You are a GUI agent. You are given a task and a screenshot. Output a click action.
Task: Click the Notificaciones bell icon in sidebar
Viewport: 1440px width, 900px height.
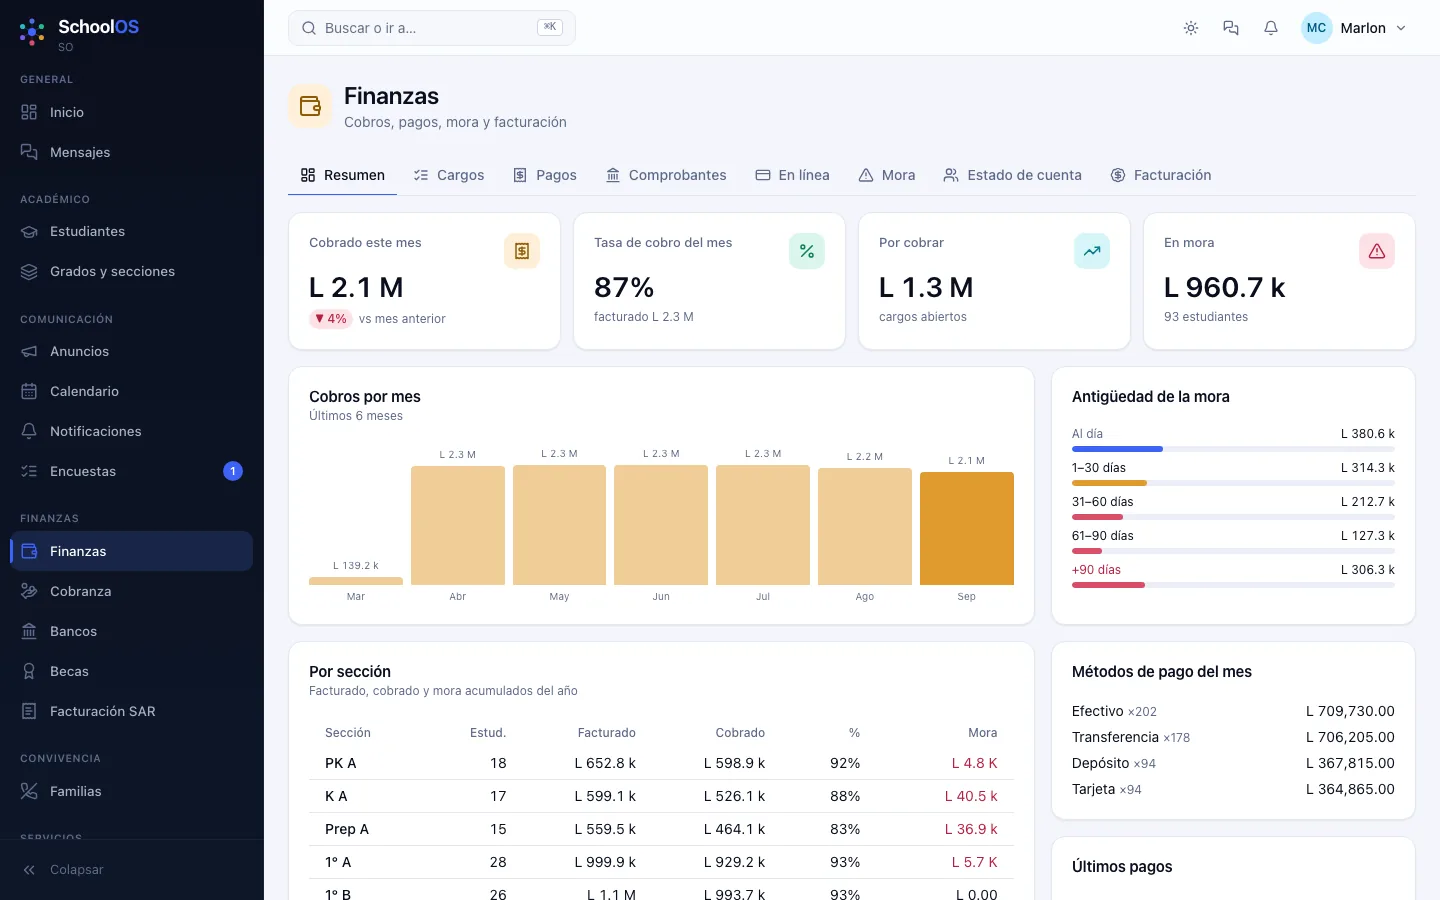29,431
